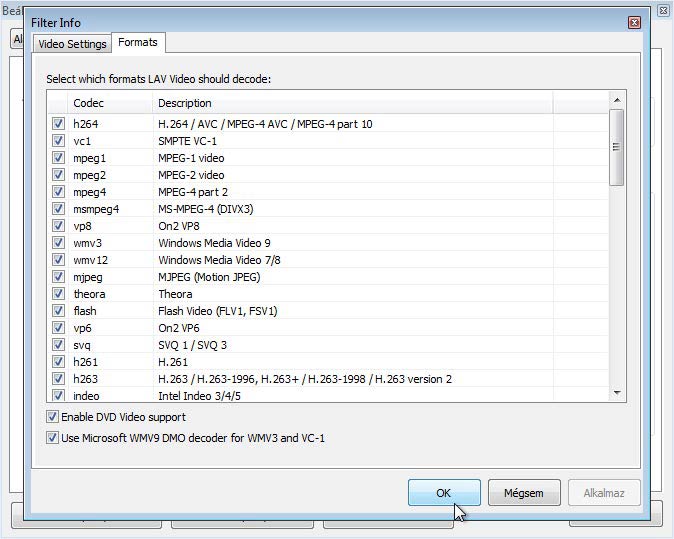Select the 'SMPTE VC-1' description

point(187,141)
